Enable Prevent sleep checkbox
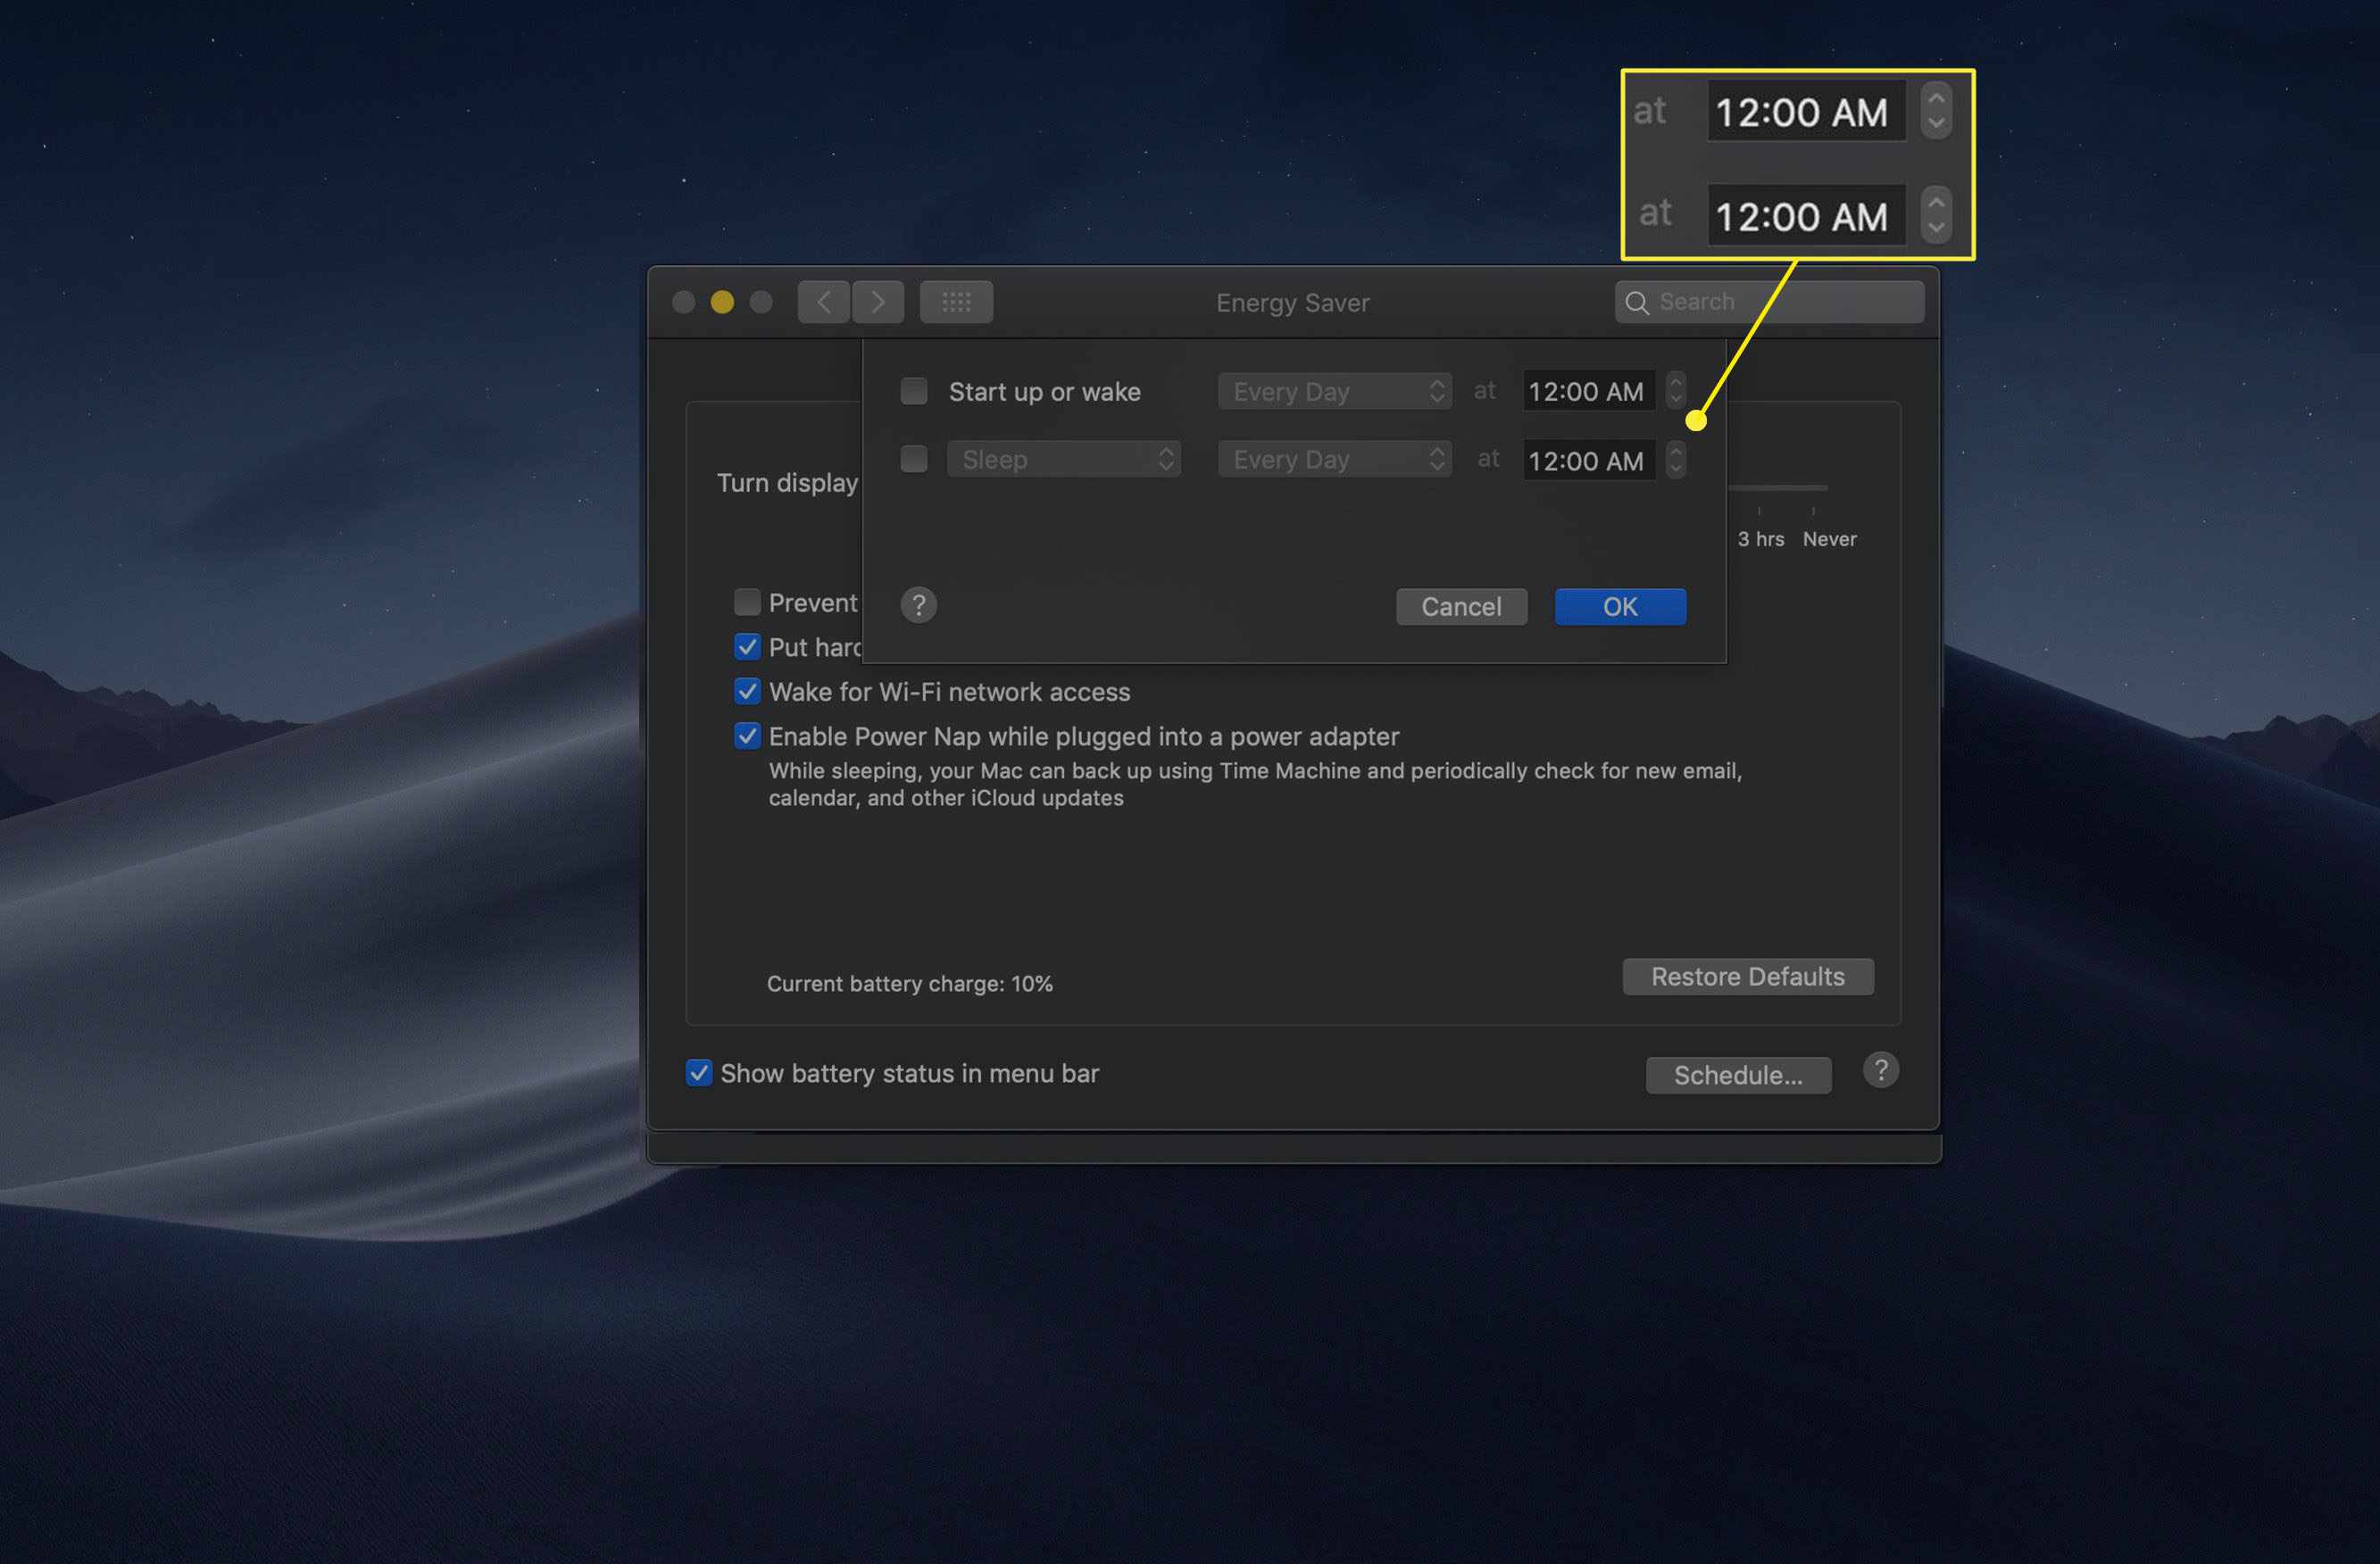Image resolution: width=2380 pixels, height=1564 pixels. [x=747, y=601]
